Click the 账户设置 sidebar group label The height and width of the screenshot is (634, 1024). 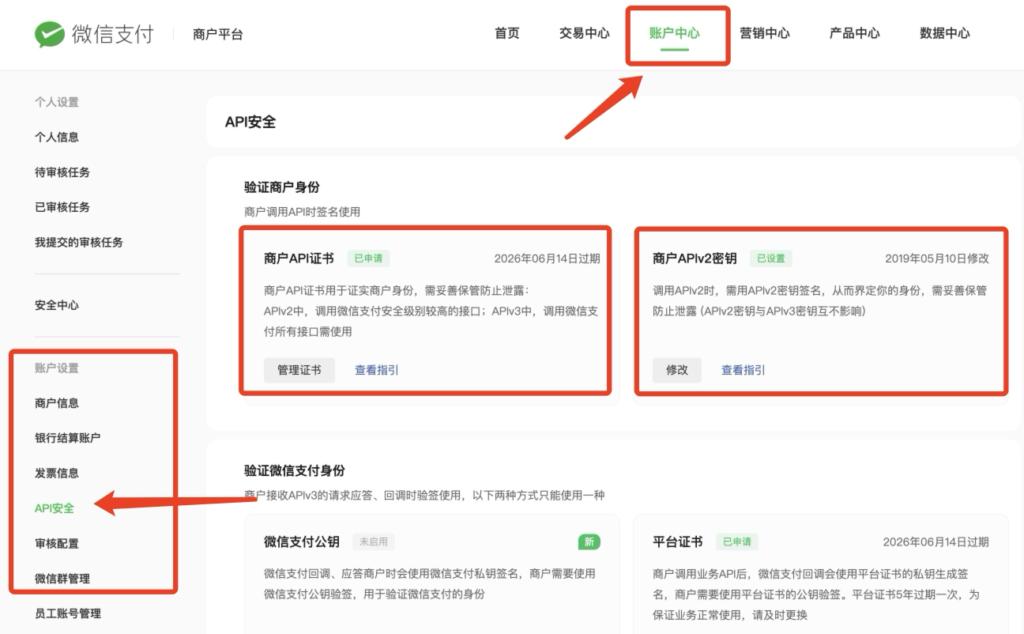(57, 368)
